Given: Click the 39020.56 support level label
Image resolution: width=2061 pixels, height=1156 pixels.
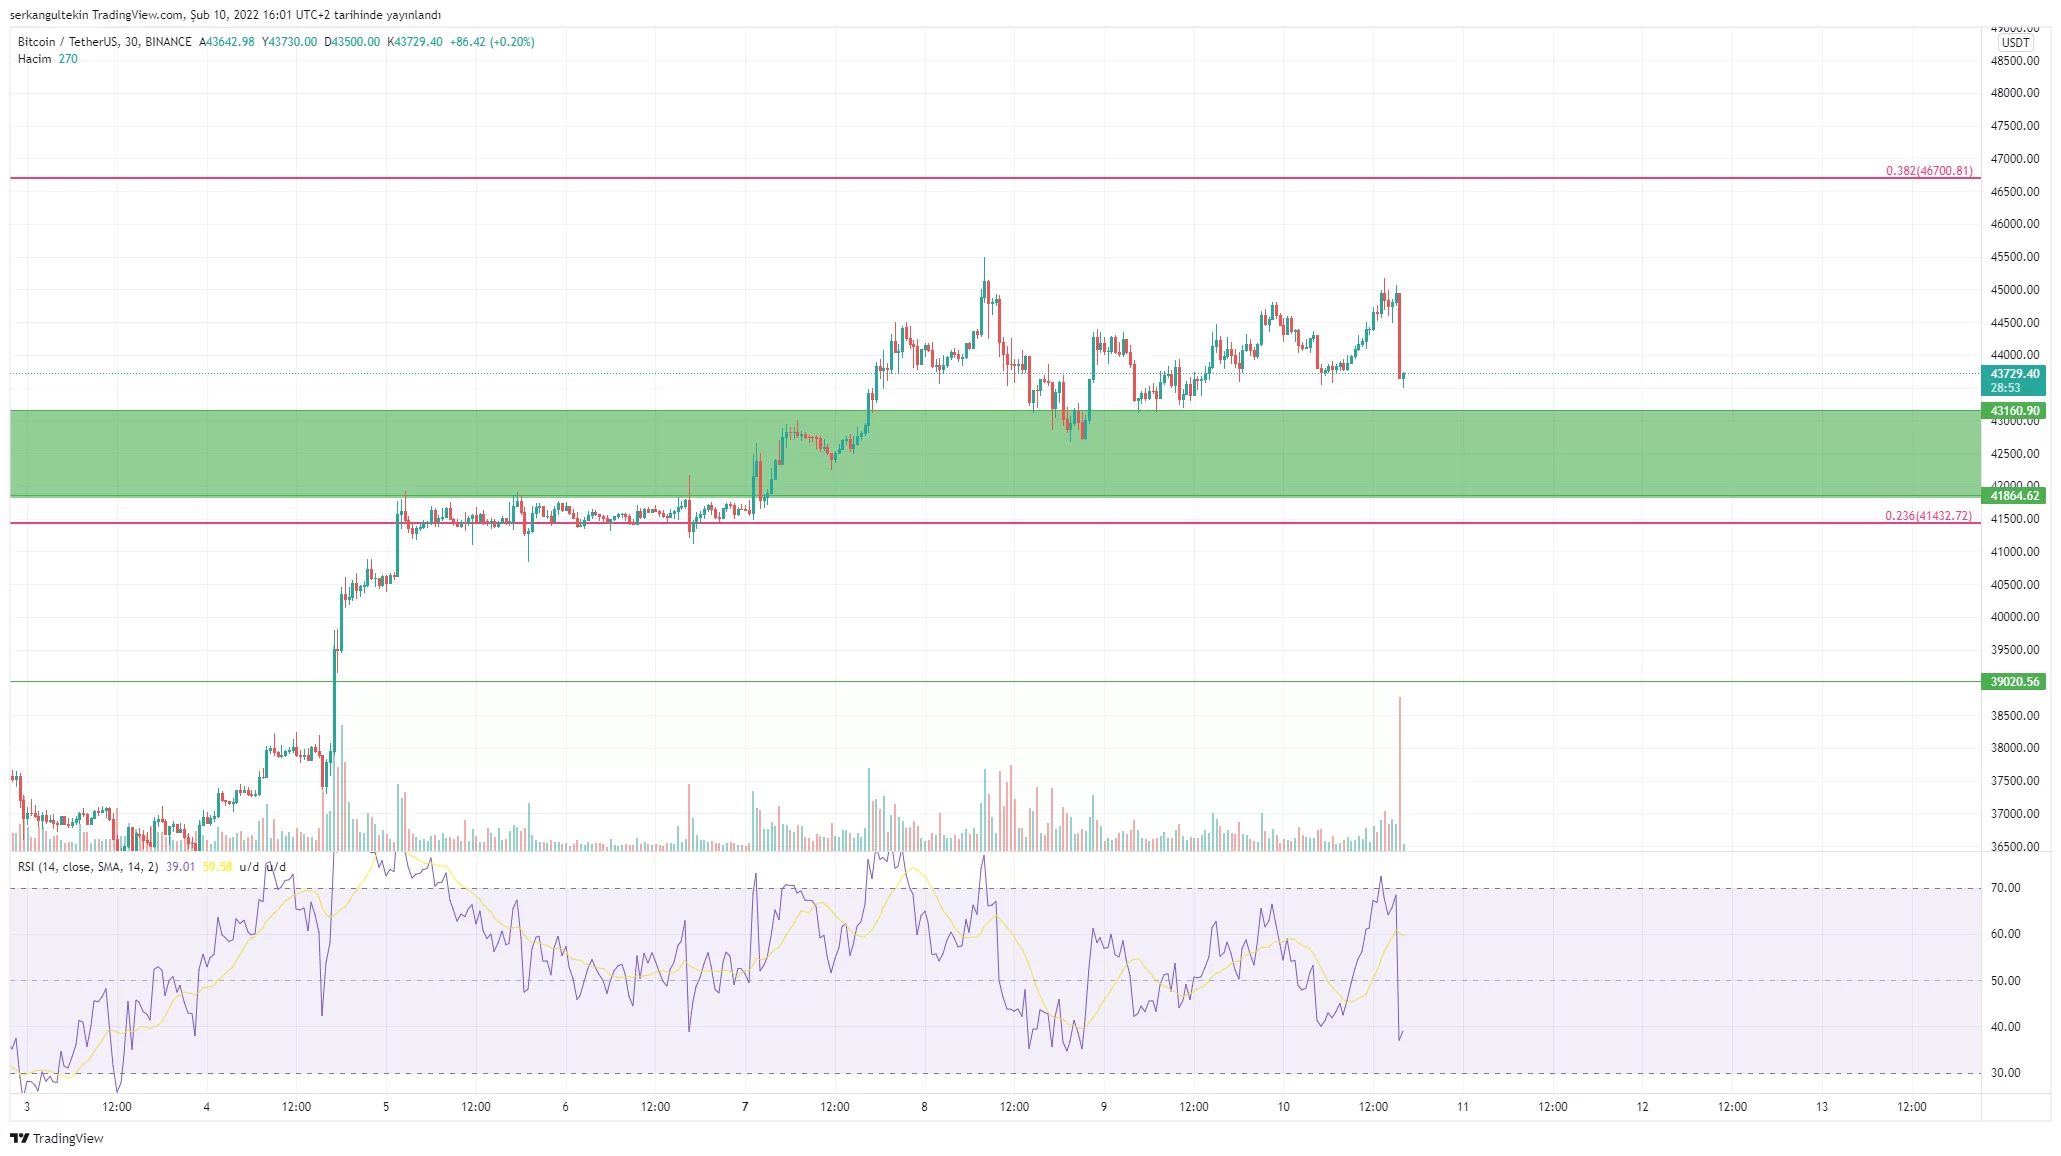Looking at the screenshot, I should coord(2013,682).
